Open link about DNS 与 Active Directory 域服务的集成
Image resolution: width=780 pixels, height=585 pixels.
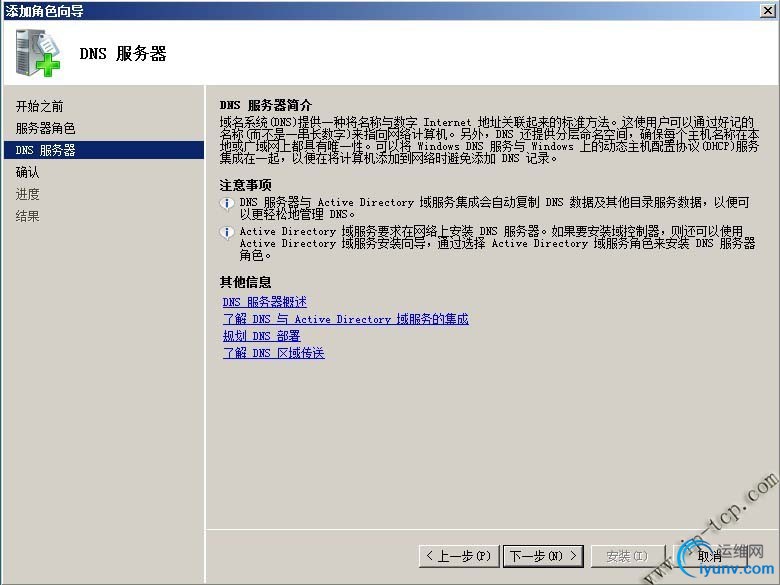point(346,319)
